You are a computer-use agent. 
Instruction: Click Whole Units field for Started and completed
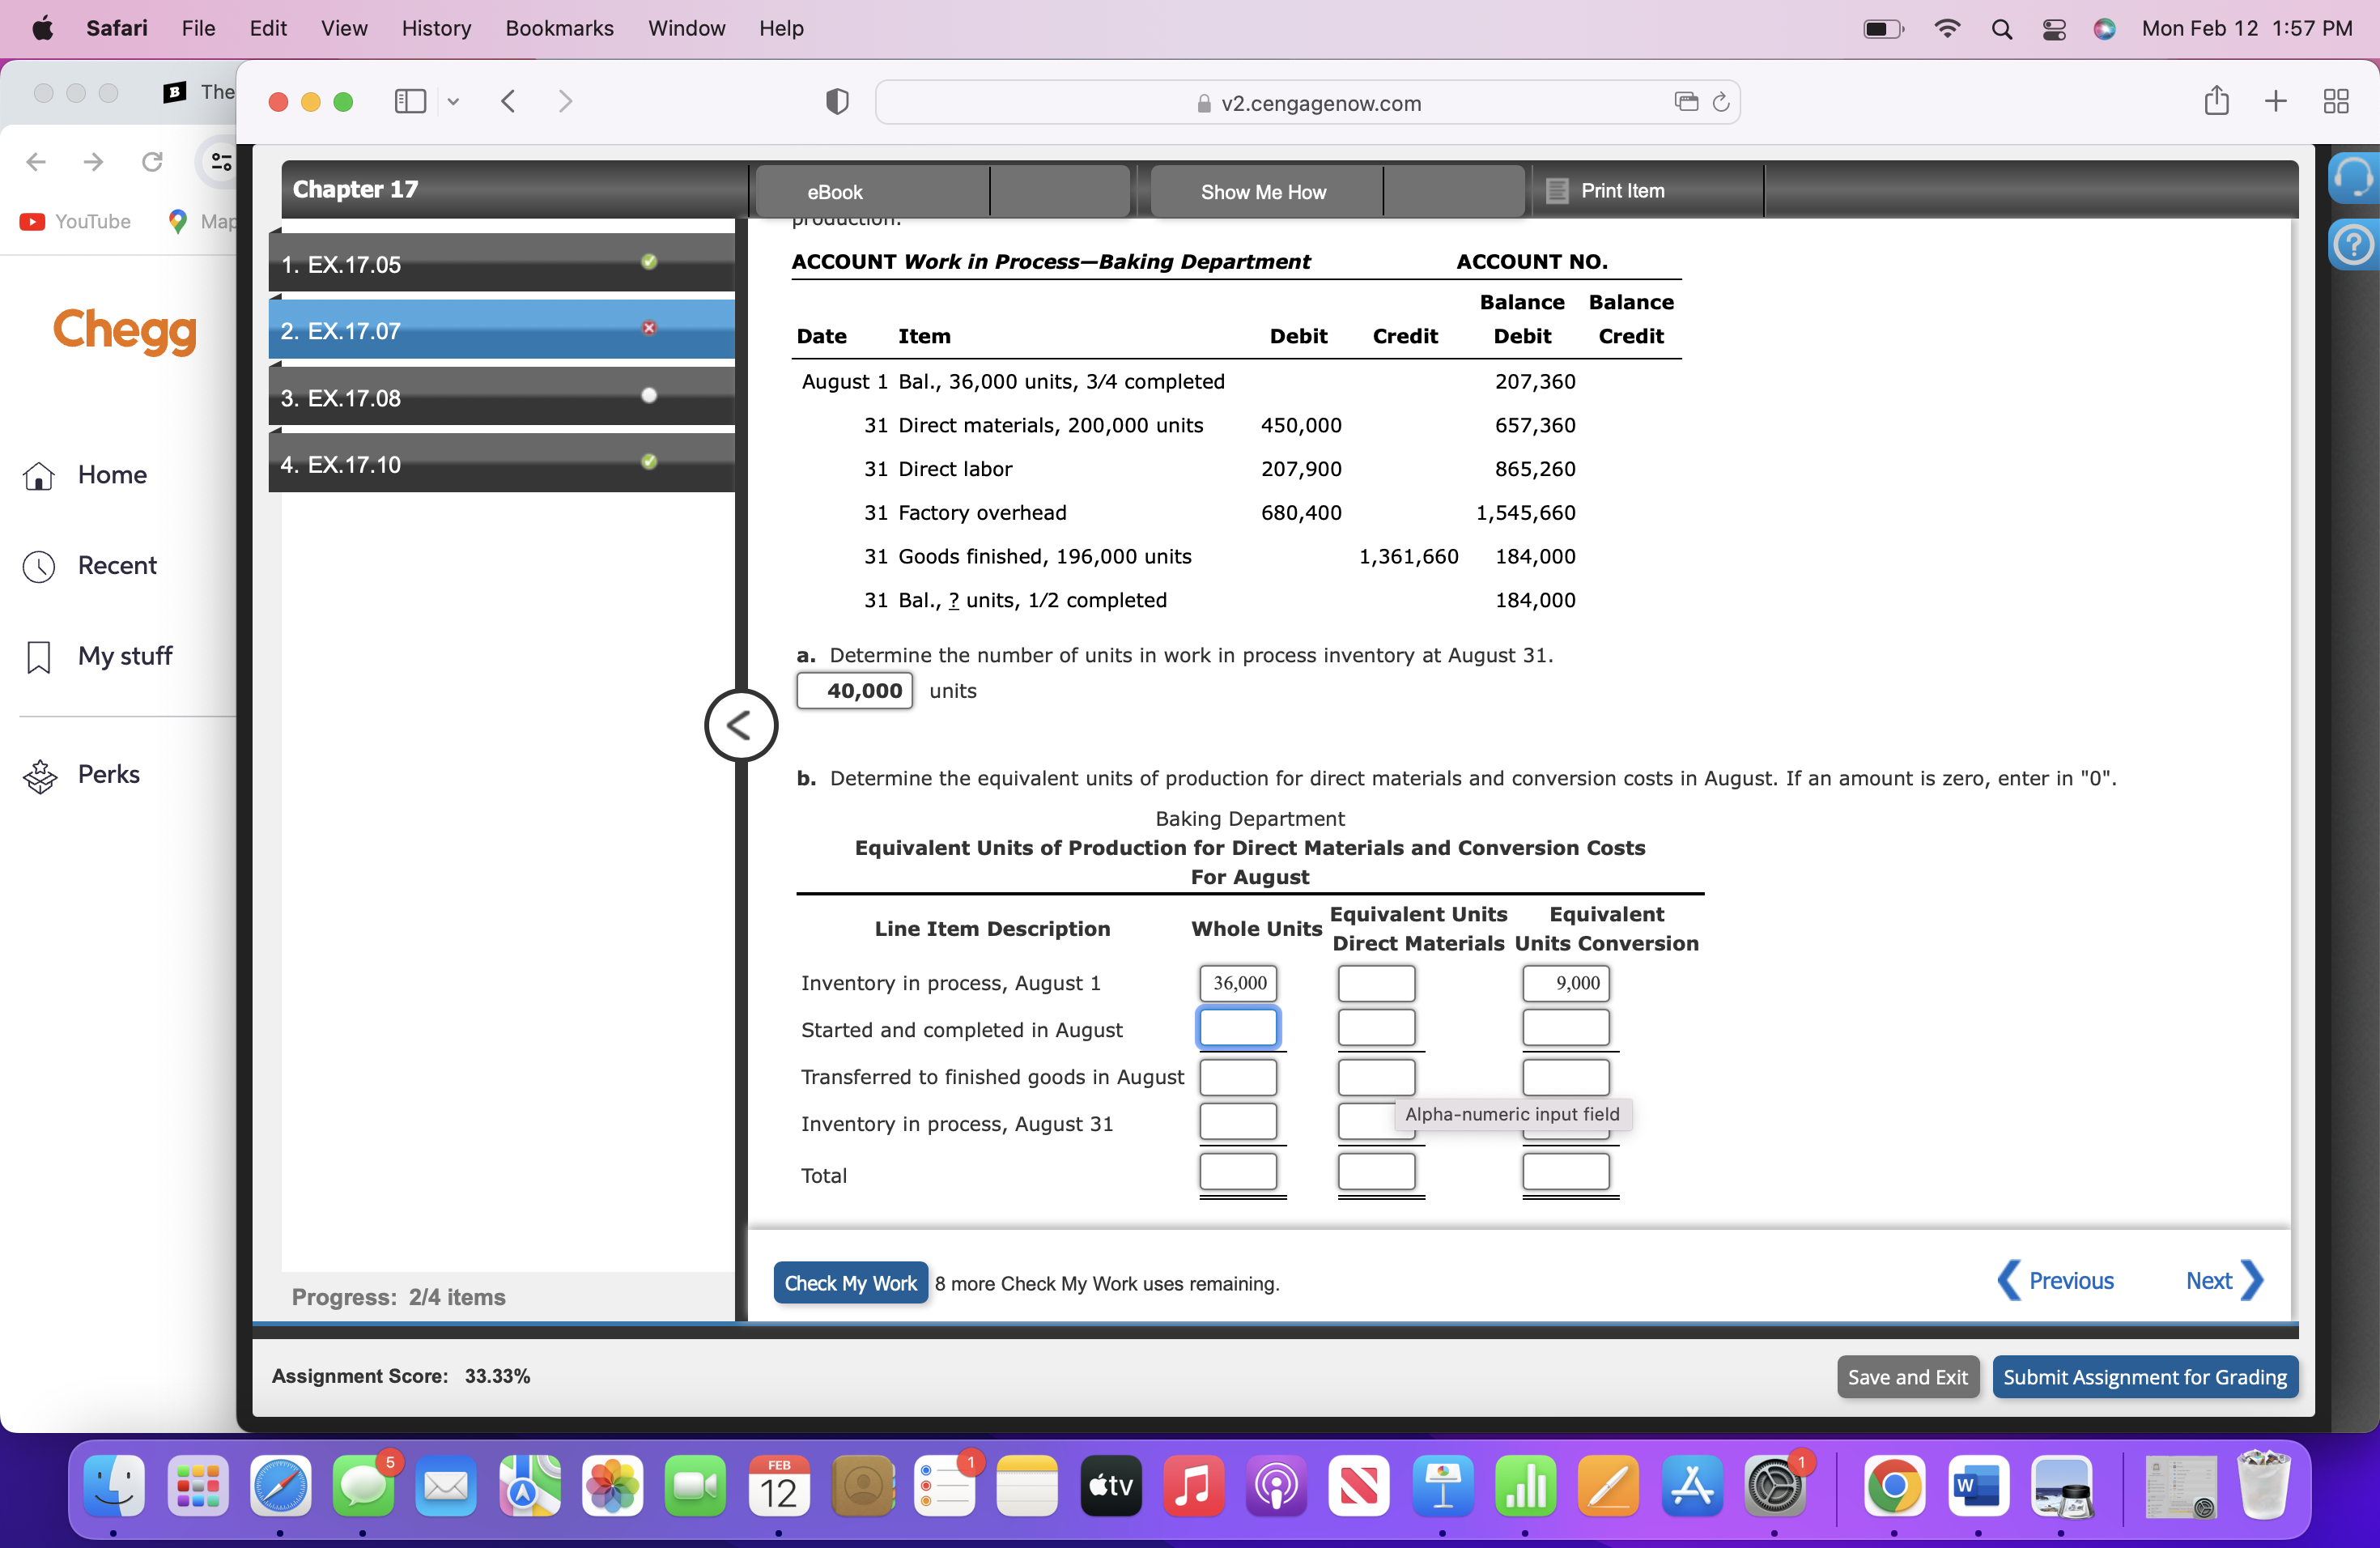click(x=1238, y=1027)
